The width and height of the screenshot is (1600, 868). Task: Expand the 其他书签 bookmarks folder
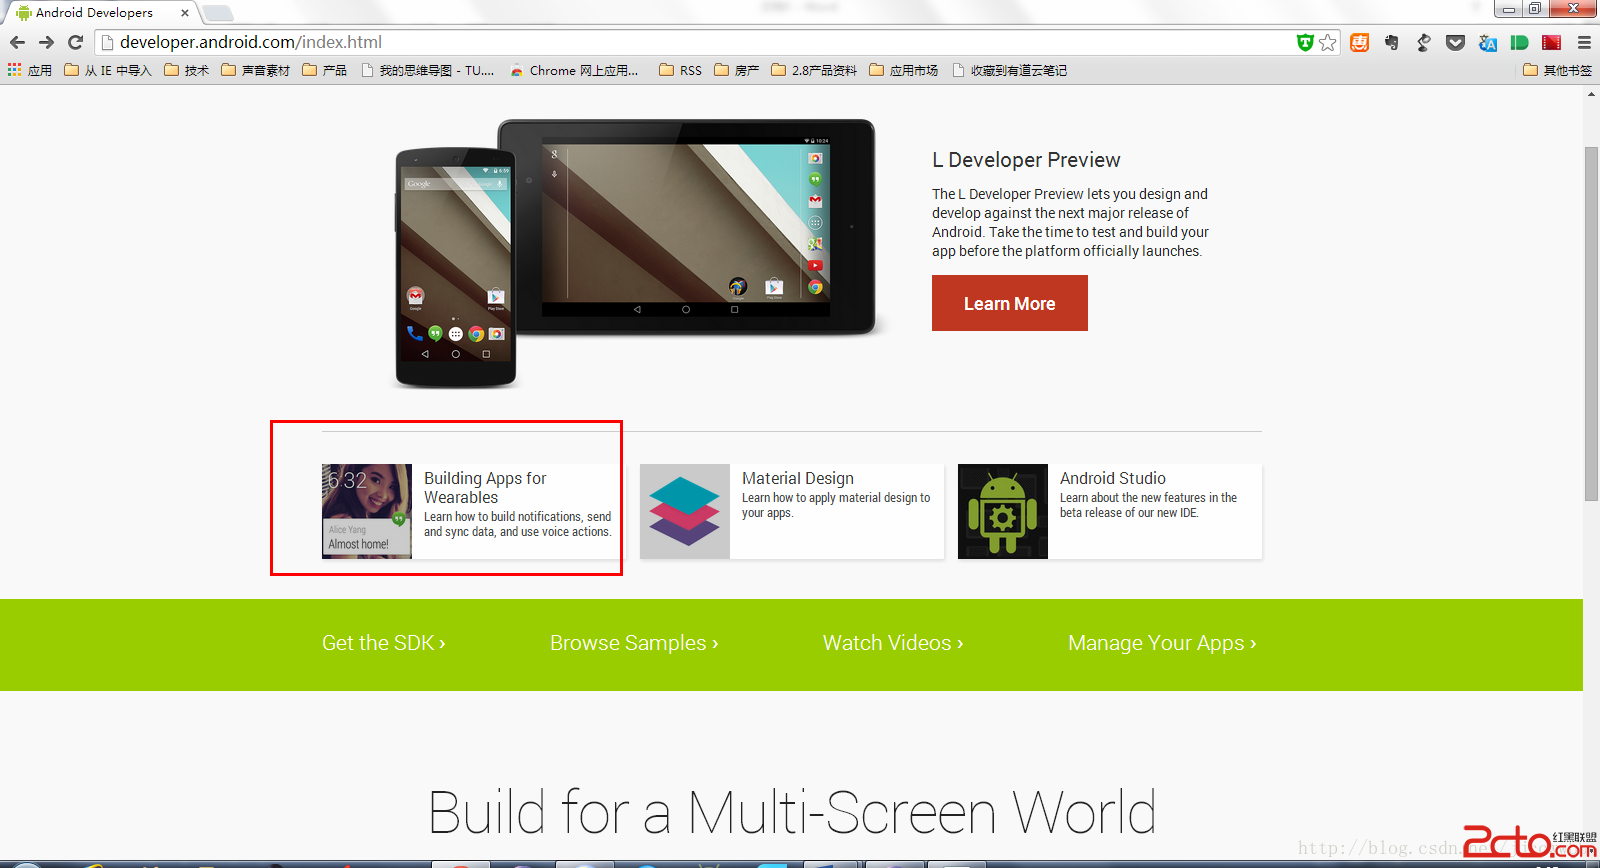(x=1557, y=70)
